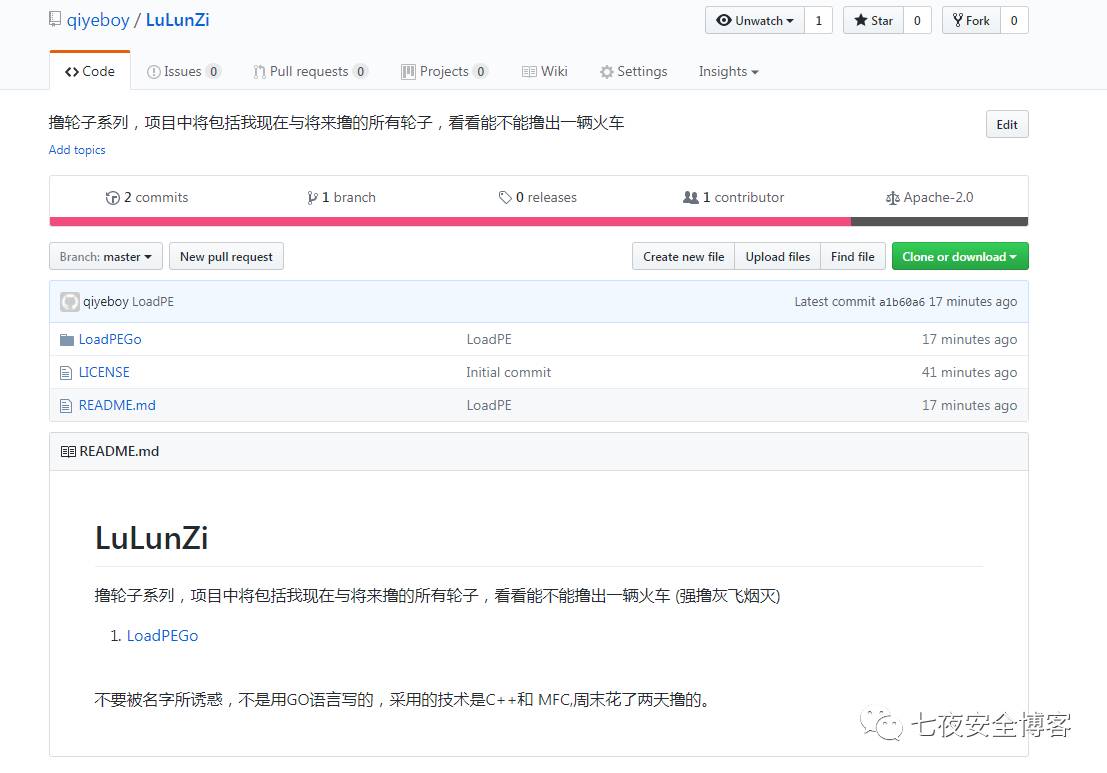Fork the repository
This screenshot has height=773, width=1107.
point(971,20)
